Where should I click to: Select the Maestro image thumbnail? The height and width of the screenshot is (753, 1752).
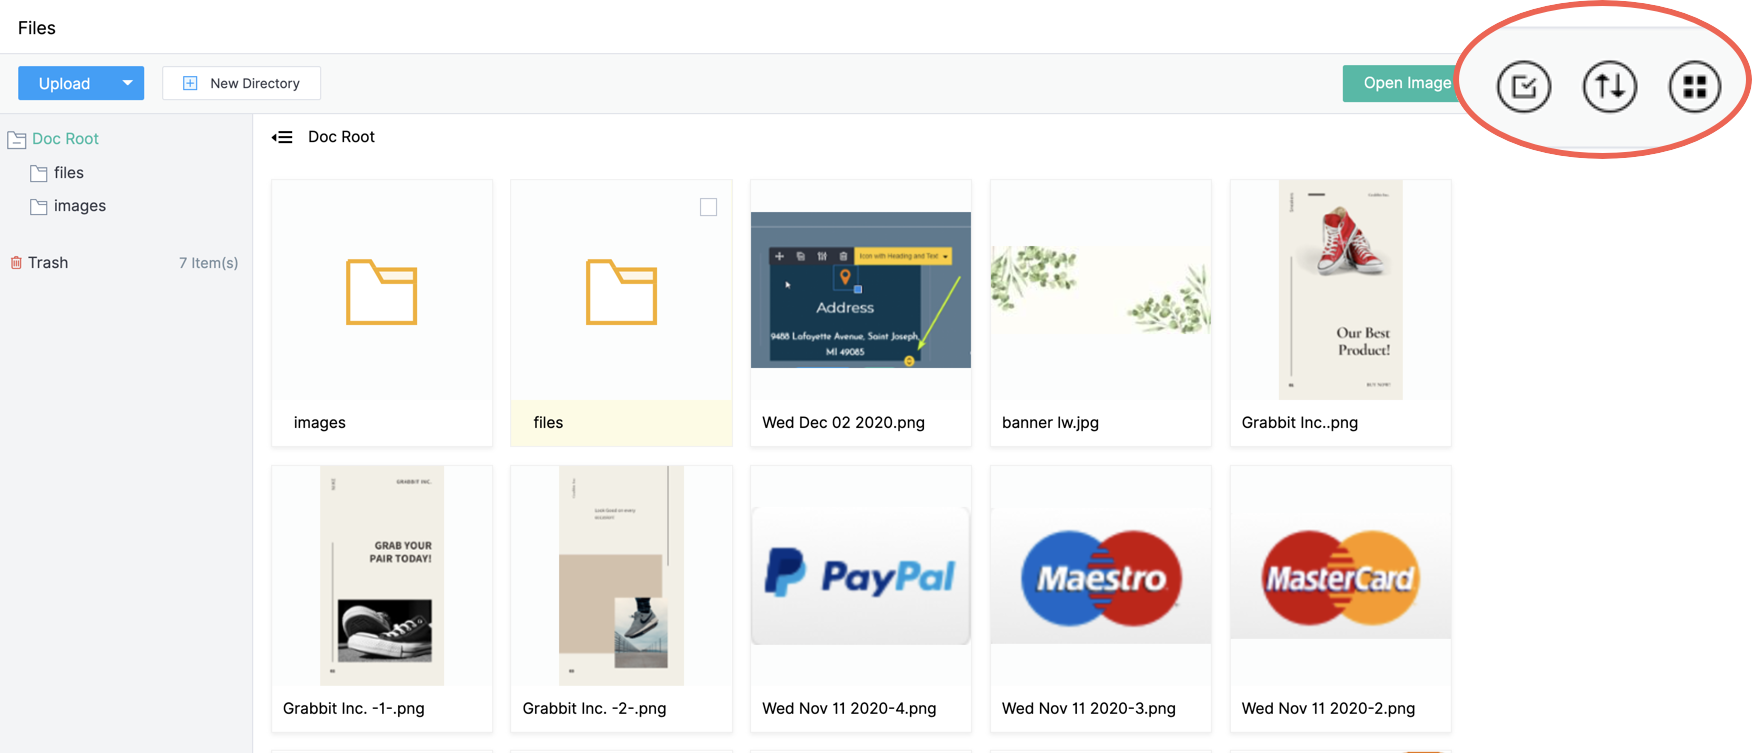pos(1101,576)
